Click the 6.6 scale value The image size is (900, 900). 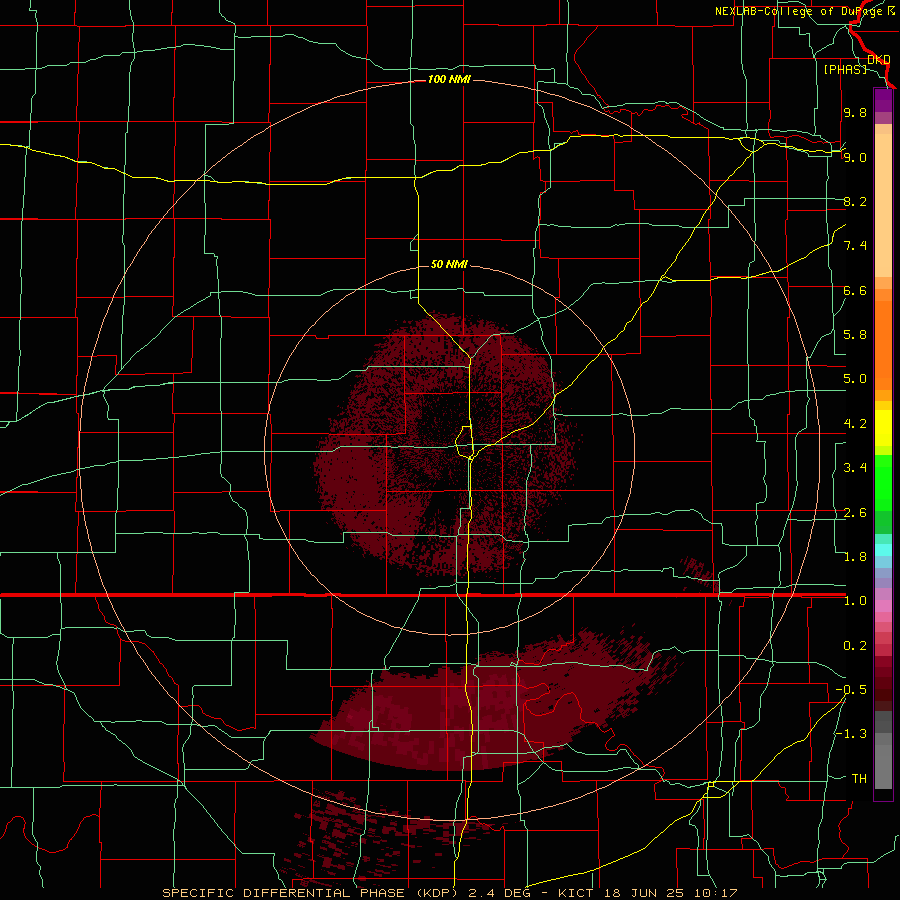[x=855, y=290]
